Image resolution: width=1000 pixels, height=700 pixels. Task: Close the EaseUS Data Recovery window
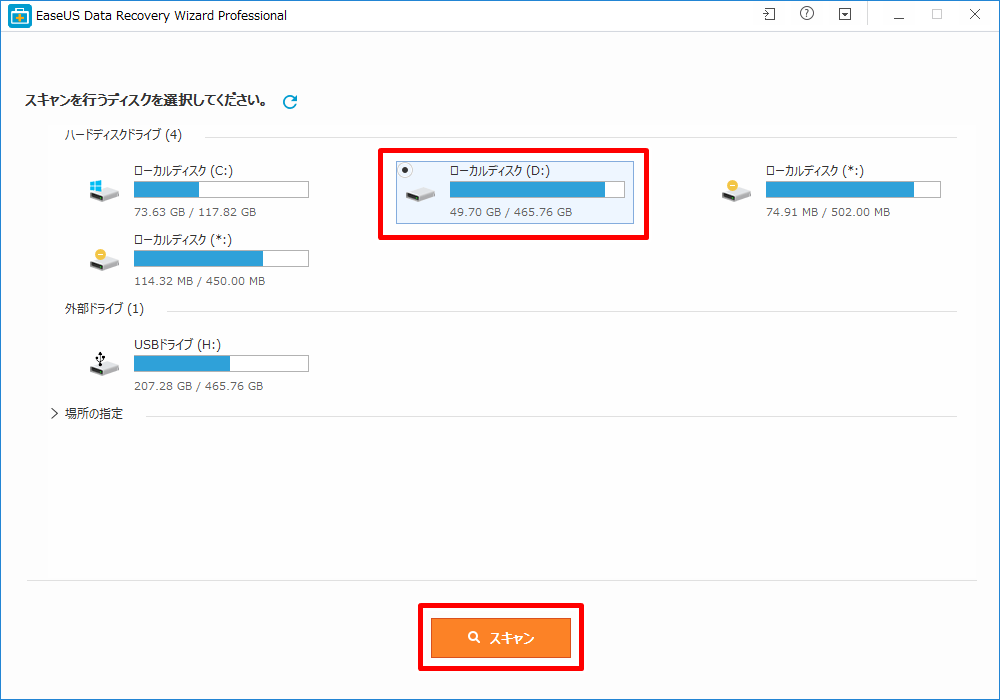click(975, 15)
